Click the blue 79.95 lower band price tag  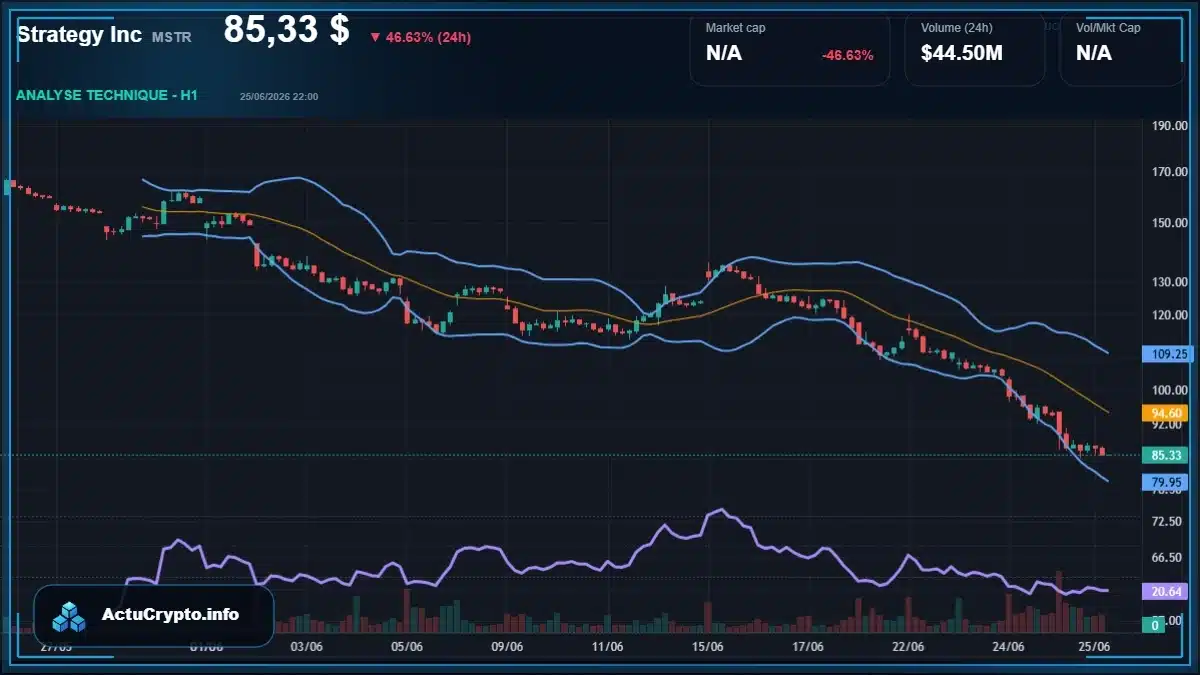point(1167,483)
